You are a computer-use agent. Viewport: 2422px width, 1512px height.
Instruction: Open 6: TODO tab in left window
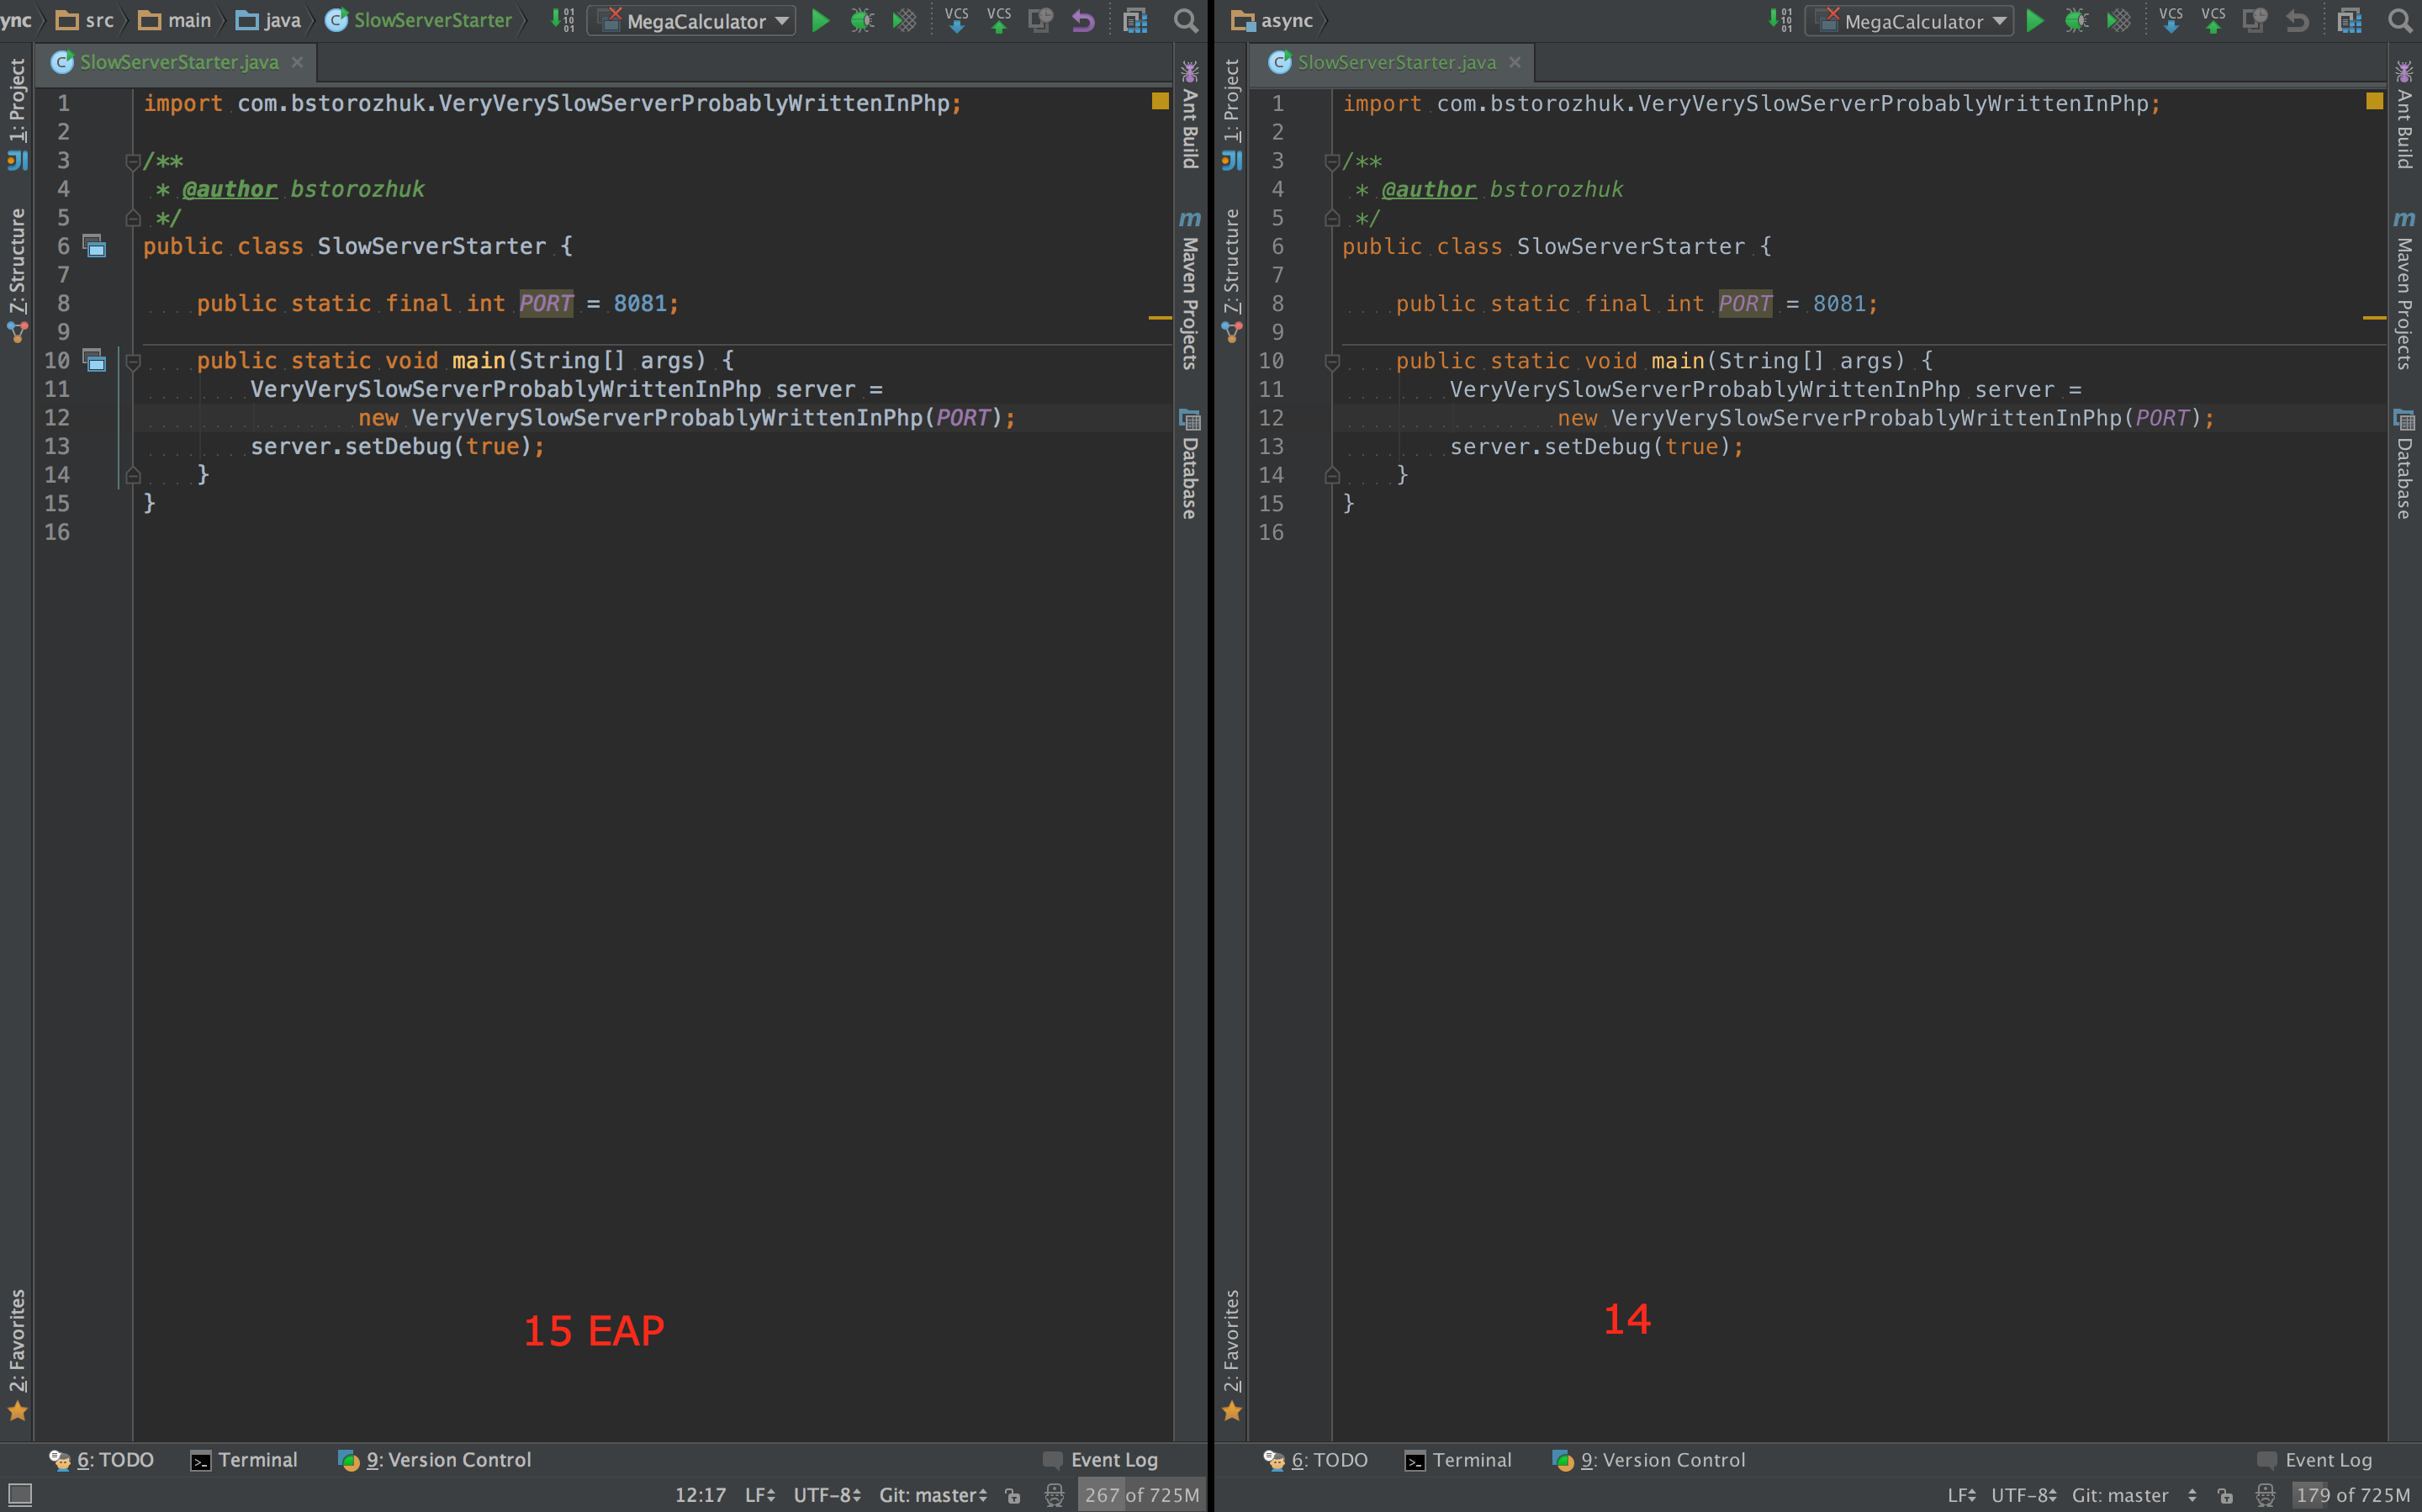coord(102,1460)
